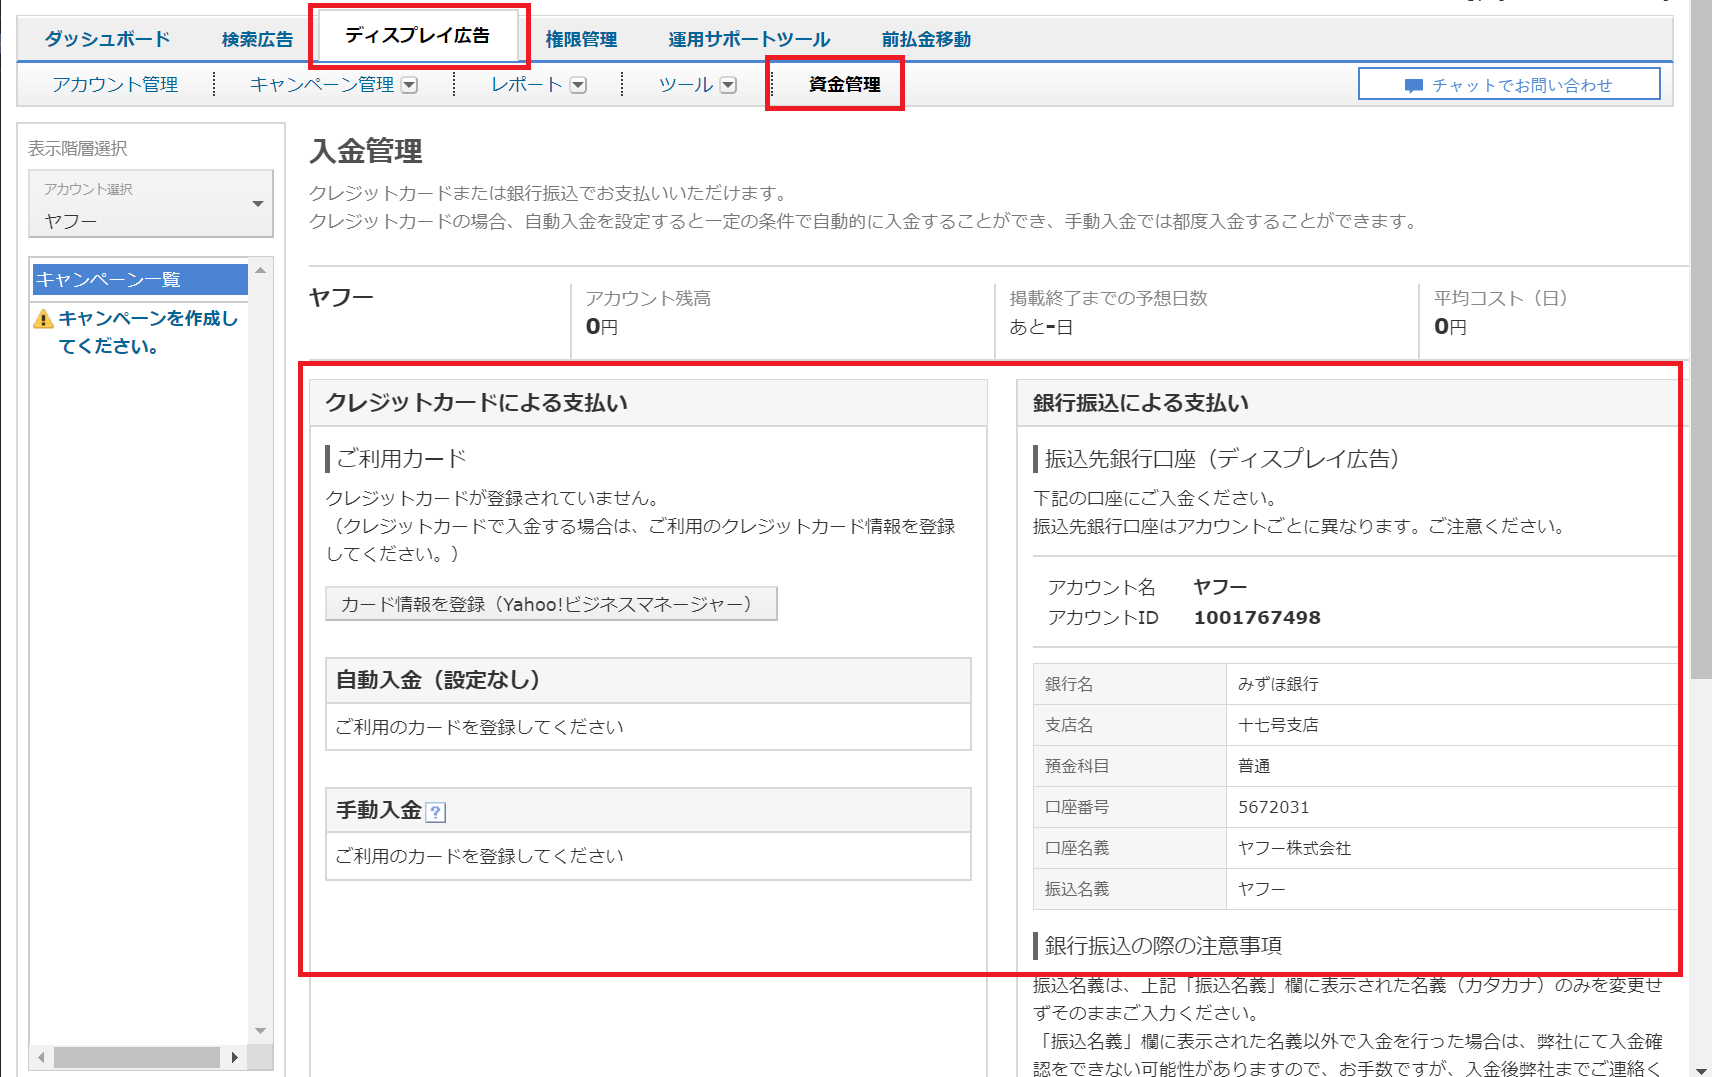This screenshot has width=1712, height=1077.
Task: Open the 検索広告 tab
Action: point(257,40)
